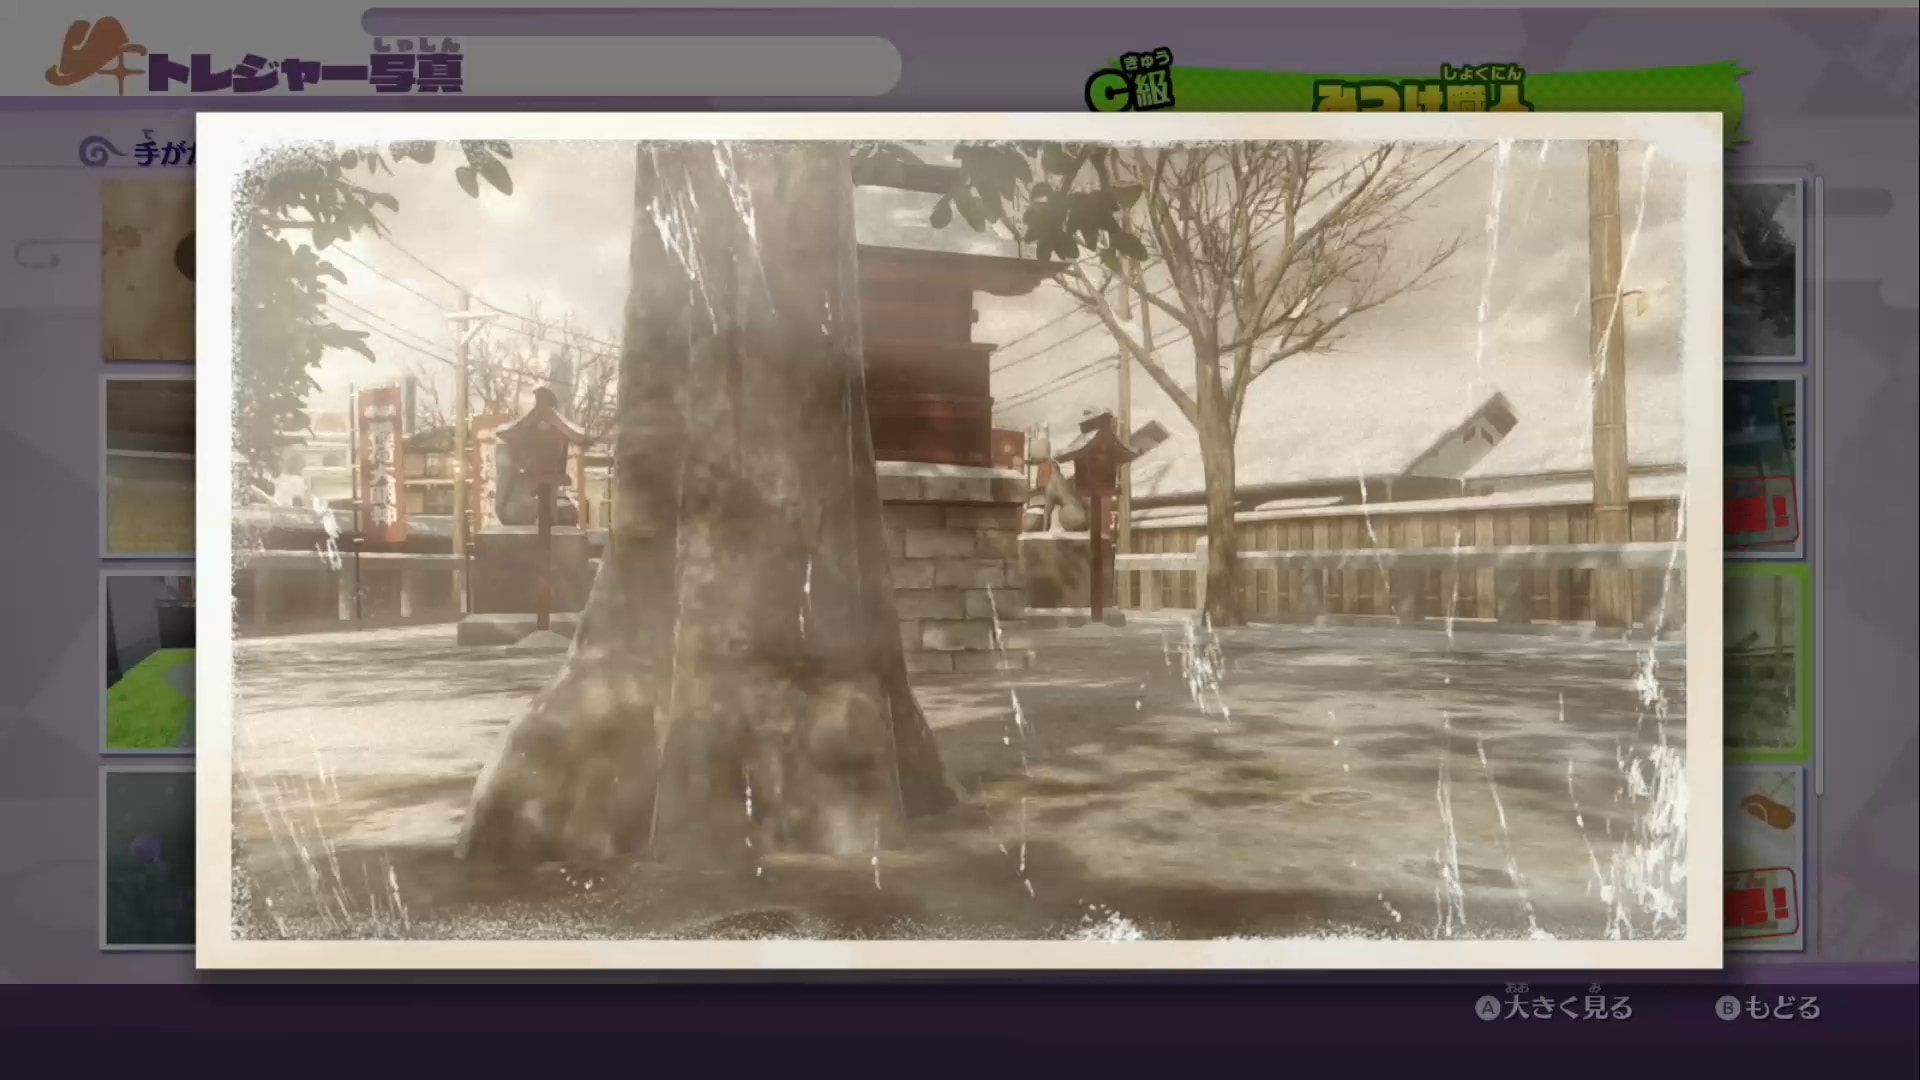Screen dimensions: 1920x1080
Task: Select the highlighted green-bordered thumbnail on right
Action: pos(1765,662)
